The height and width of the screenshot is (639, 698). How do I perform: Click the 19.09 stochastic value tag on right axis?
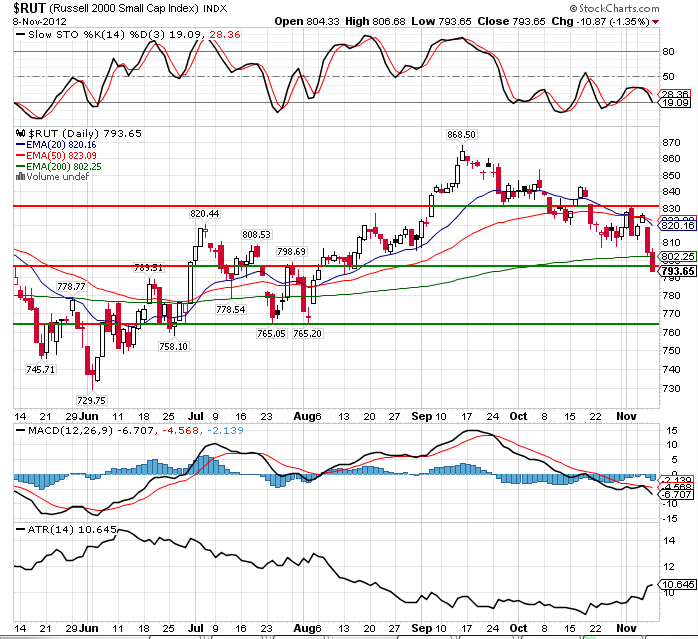pyautogui.click(x=675, y=103)
